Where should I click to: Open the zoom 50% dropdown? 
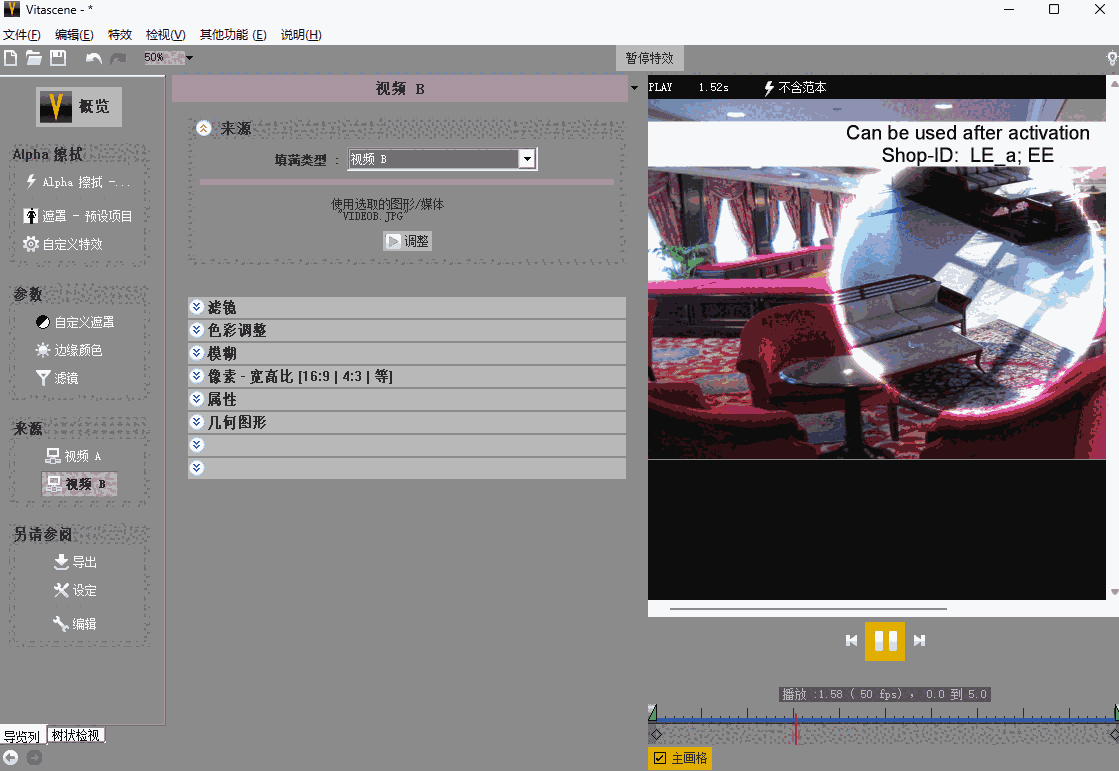click(189, 58)
